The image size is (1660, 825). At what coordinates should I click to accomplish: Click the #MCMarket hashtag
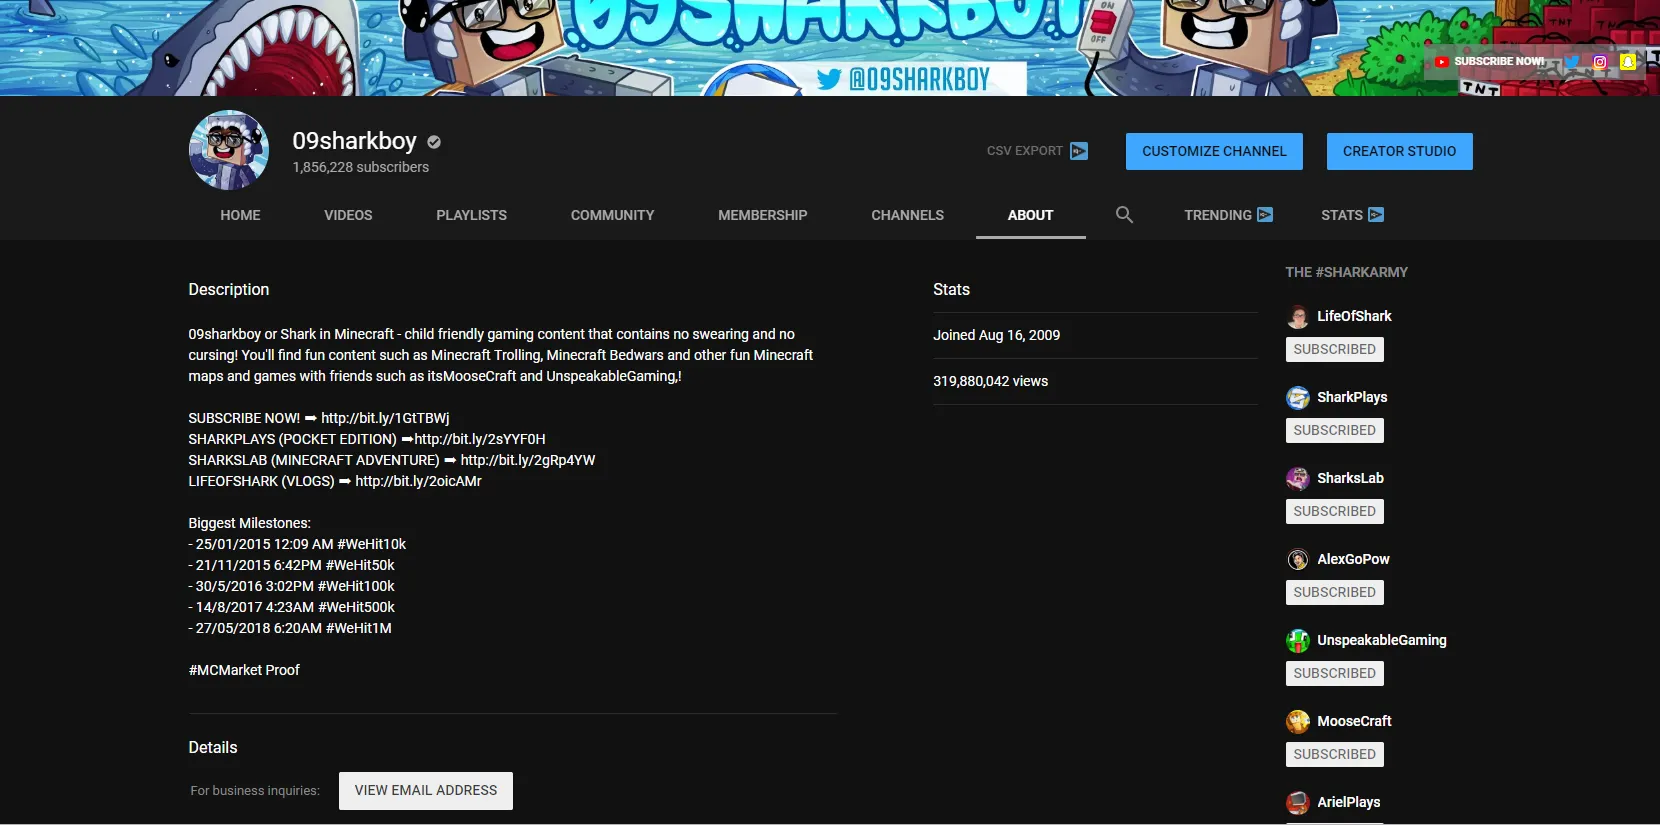(225, 670)
